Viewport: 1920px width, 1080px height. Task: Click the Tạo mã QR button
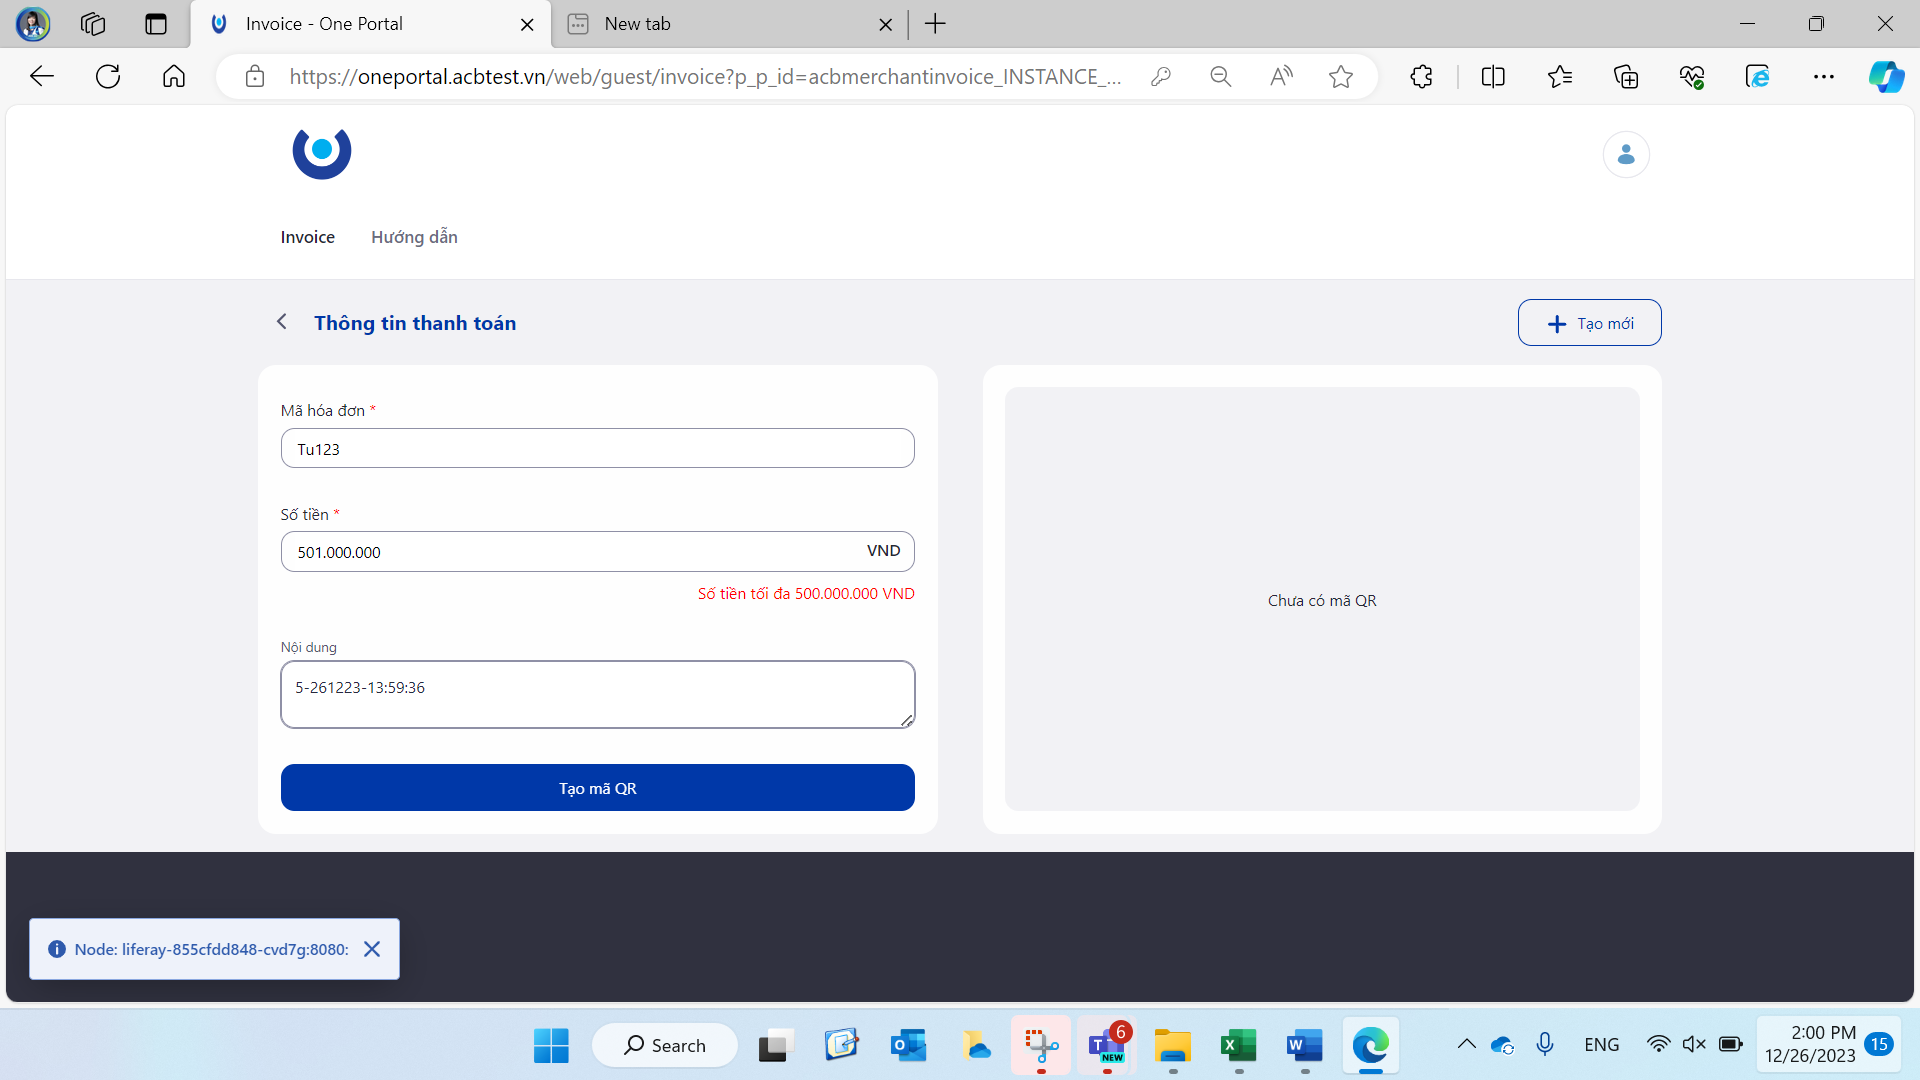[597, 786]
